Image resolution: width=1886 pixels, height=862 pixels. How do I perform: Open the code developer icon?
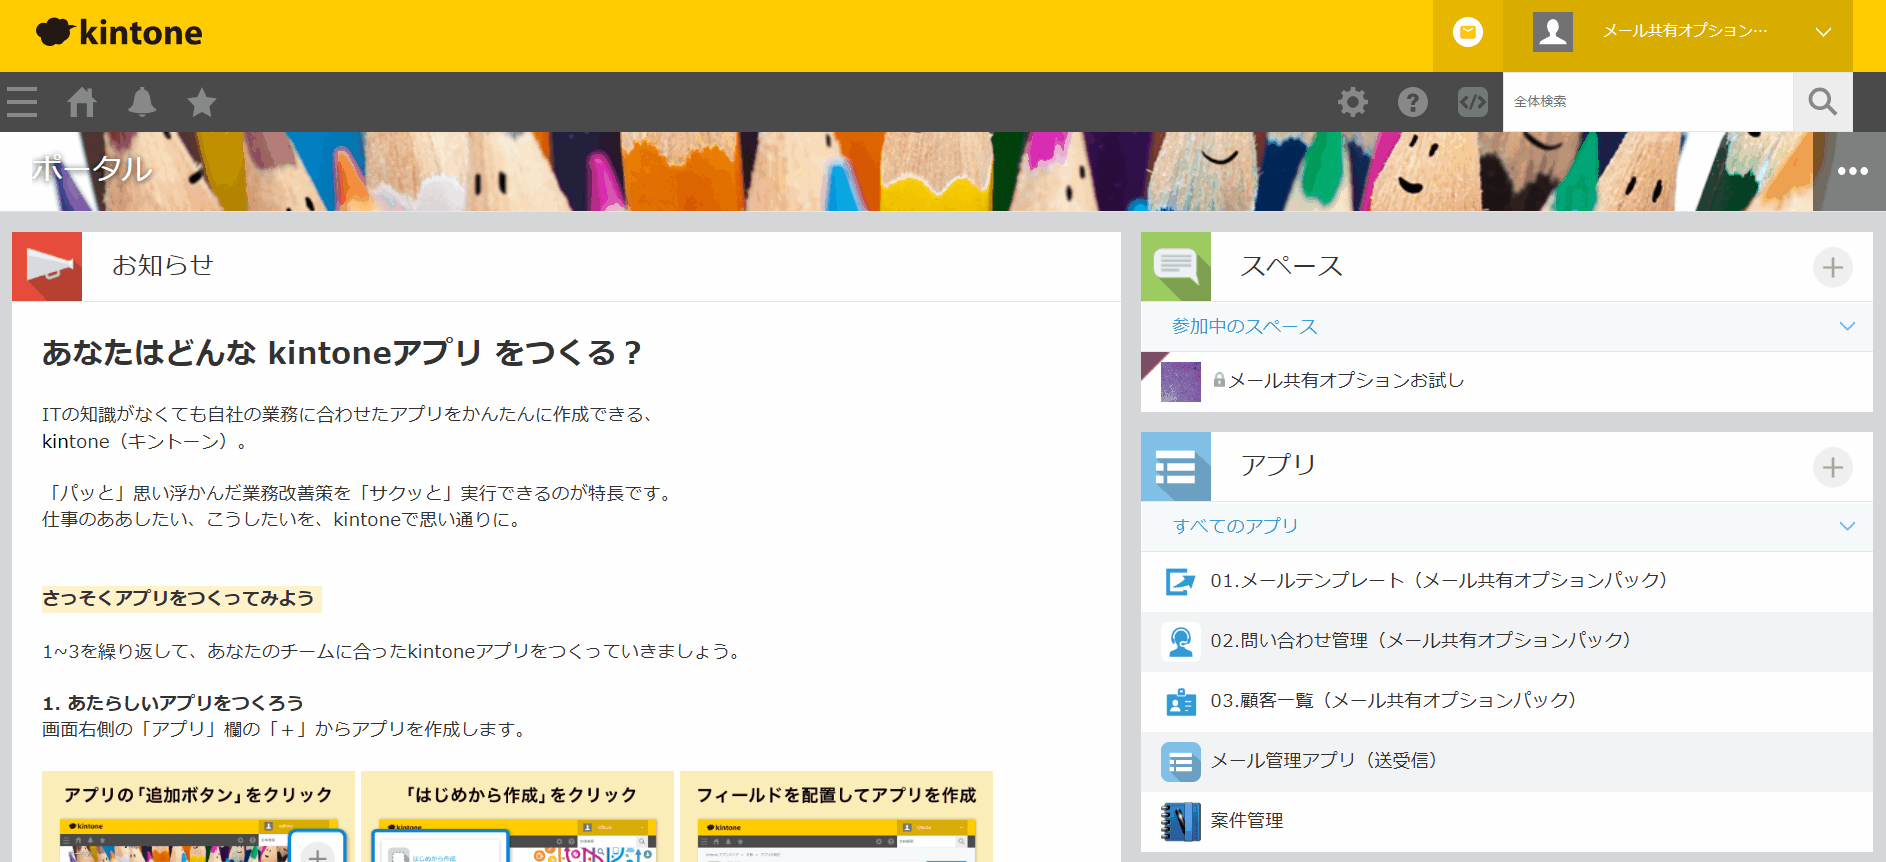click(x=1472, y=102)
